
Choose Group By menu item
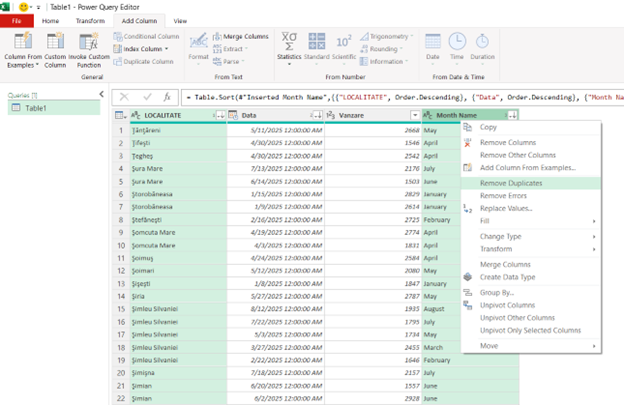tap(531, 293)
